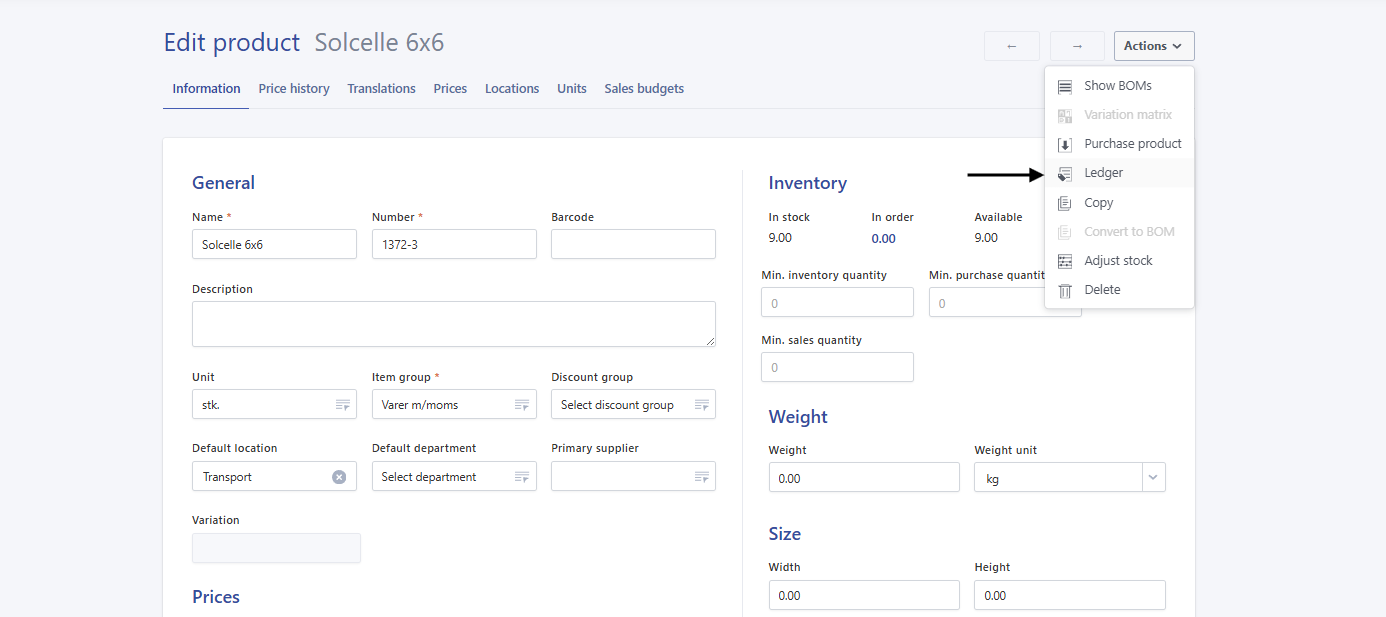Open the Locations tab
The width and height of the screenshot is (1386, 617).
pyautogui.click(x=512, y=89)
